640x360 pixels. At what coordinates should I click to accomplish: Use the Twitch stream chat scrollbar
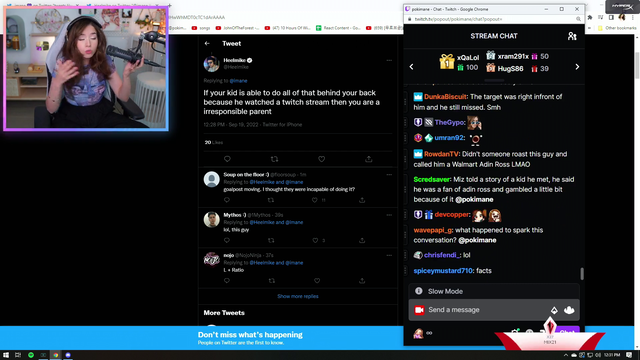pos(582,273)
